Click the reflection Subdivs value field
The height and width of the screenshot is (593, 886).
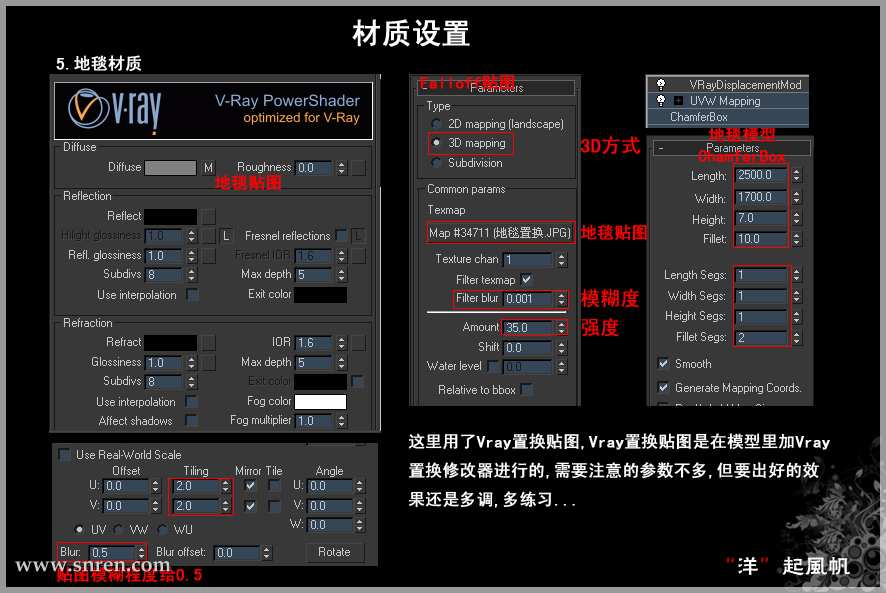pyautogui.click(x=164, y=275)
